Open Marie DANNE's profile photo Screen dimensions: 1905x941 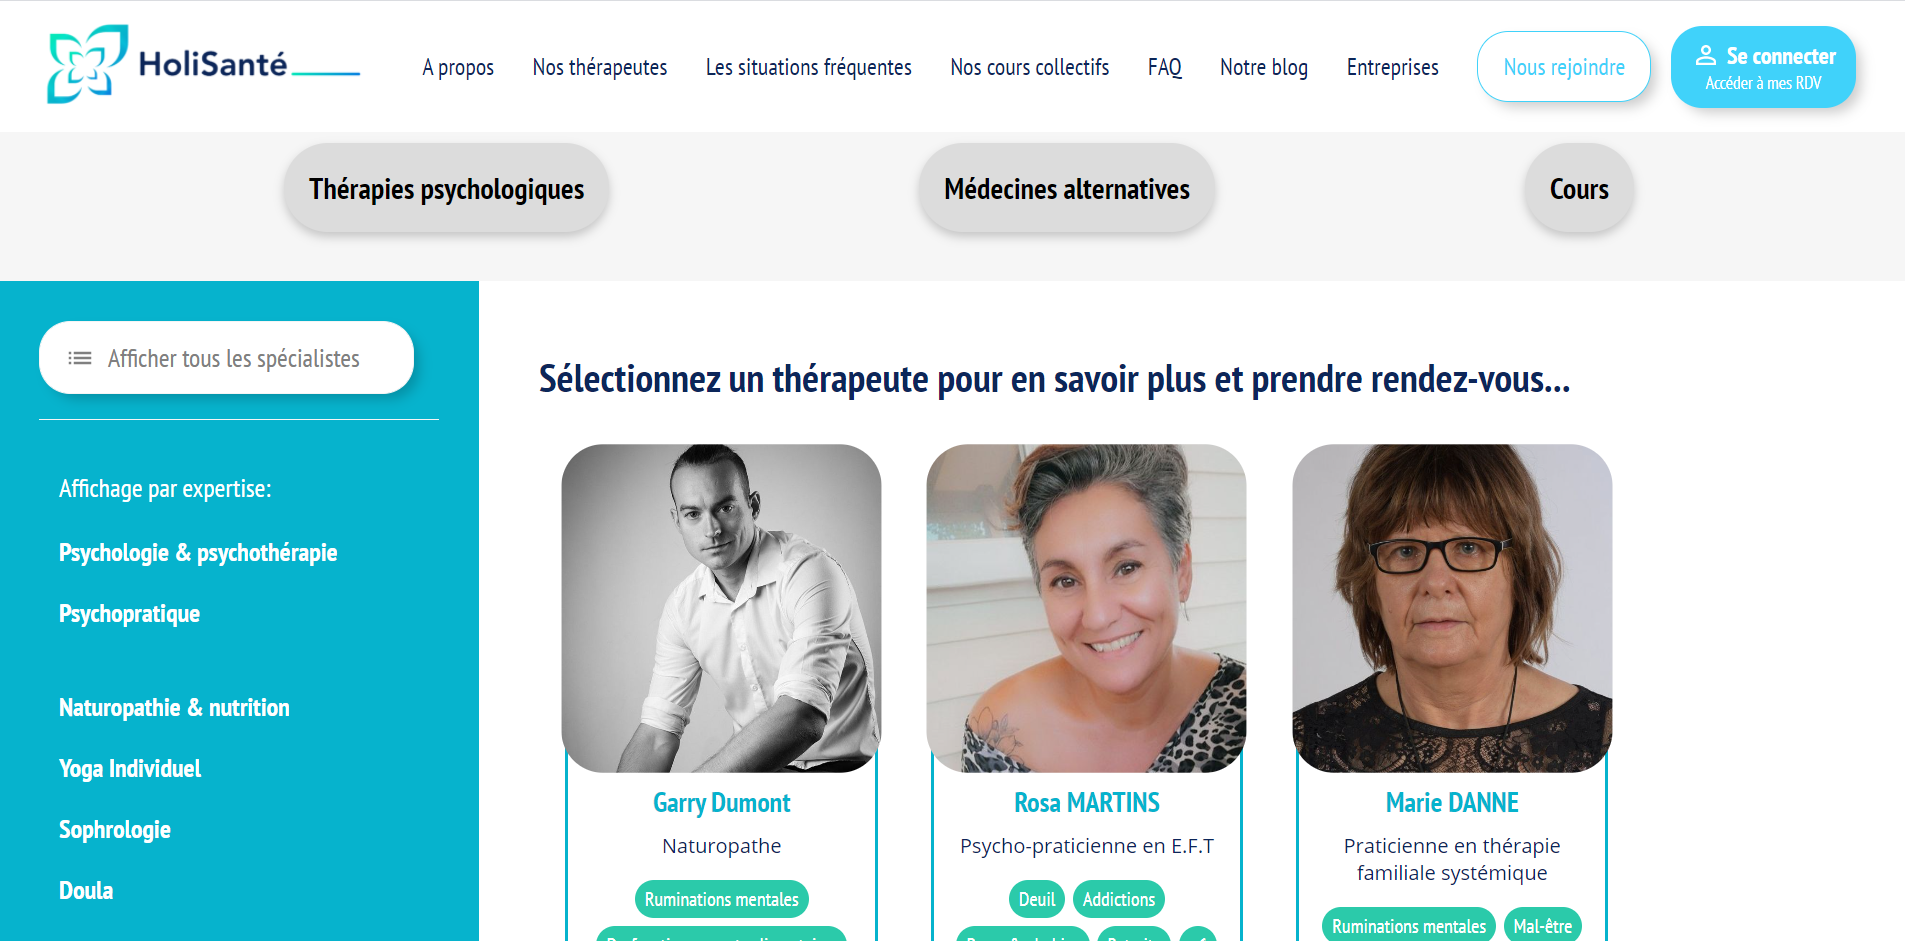(x=1452, y=608)
